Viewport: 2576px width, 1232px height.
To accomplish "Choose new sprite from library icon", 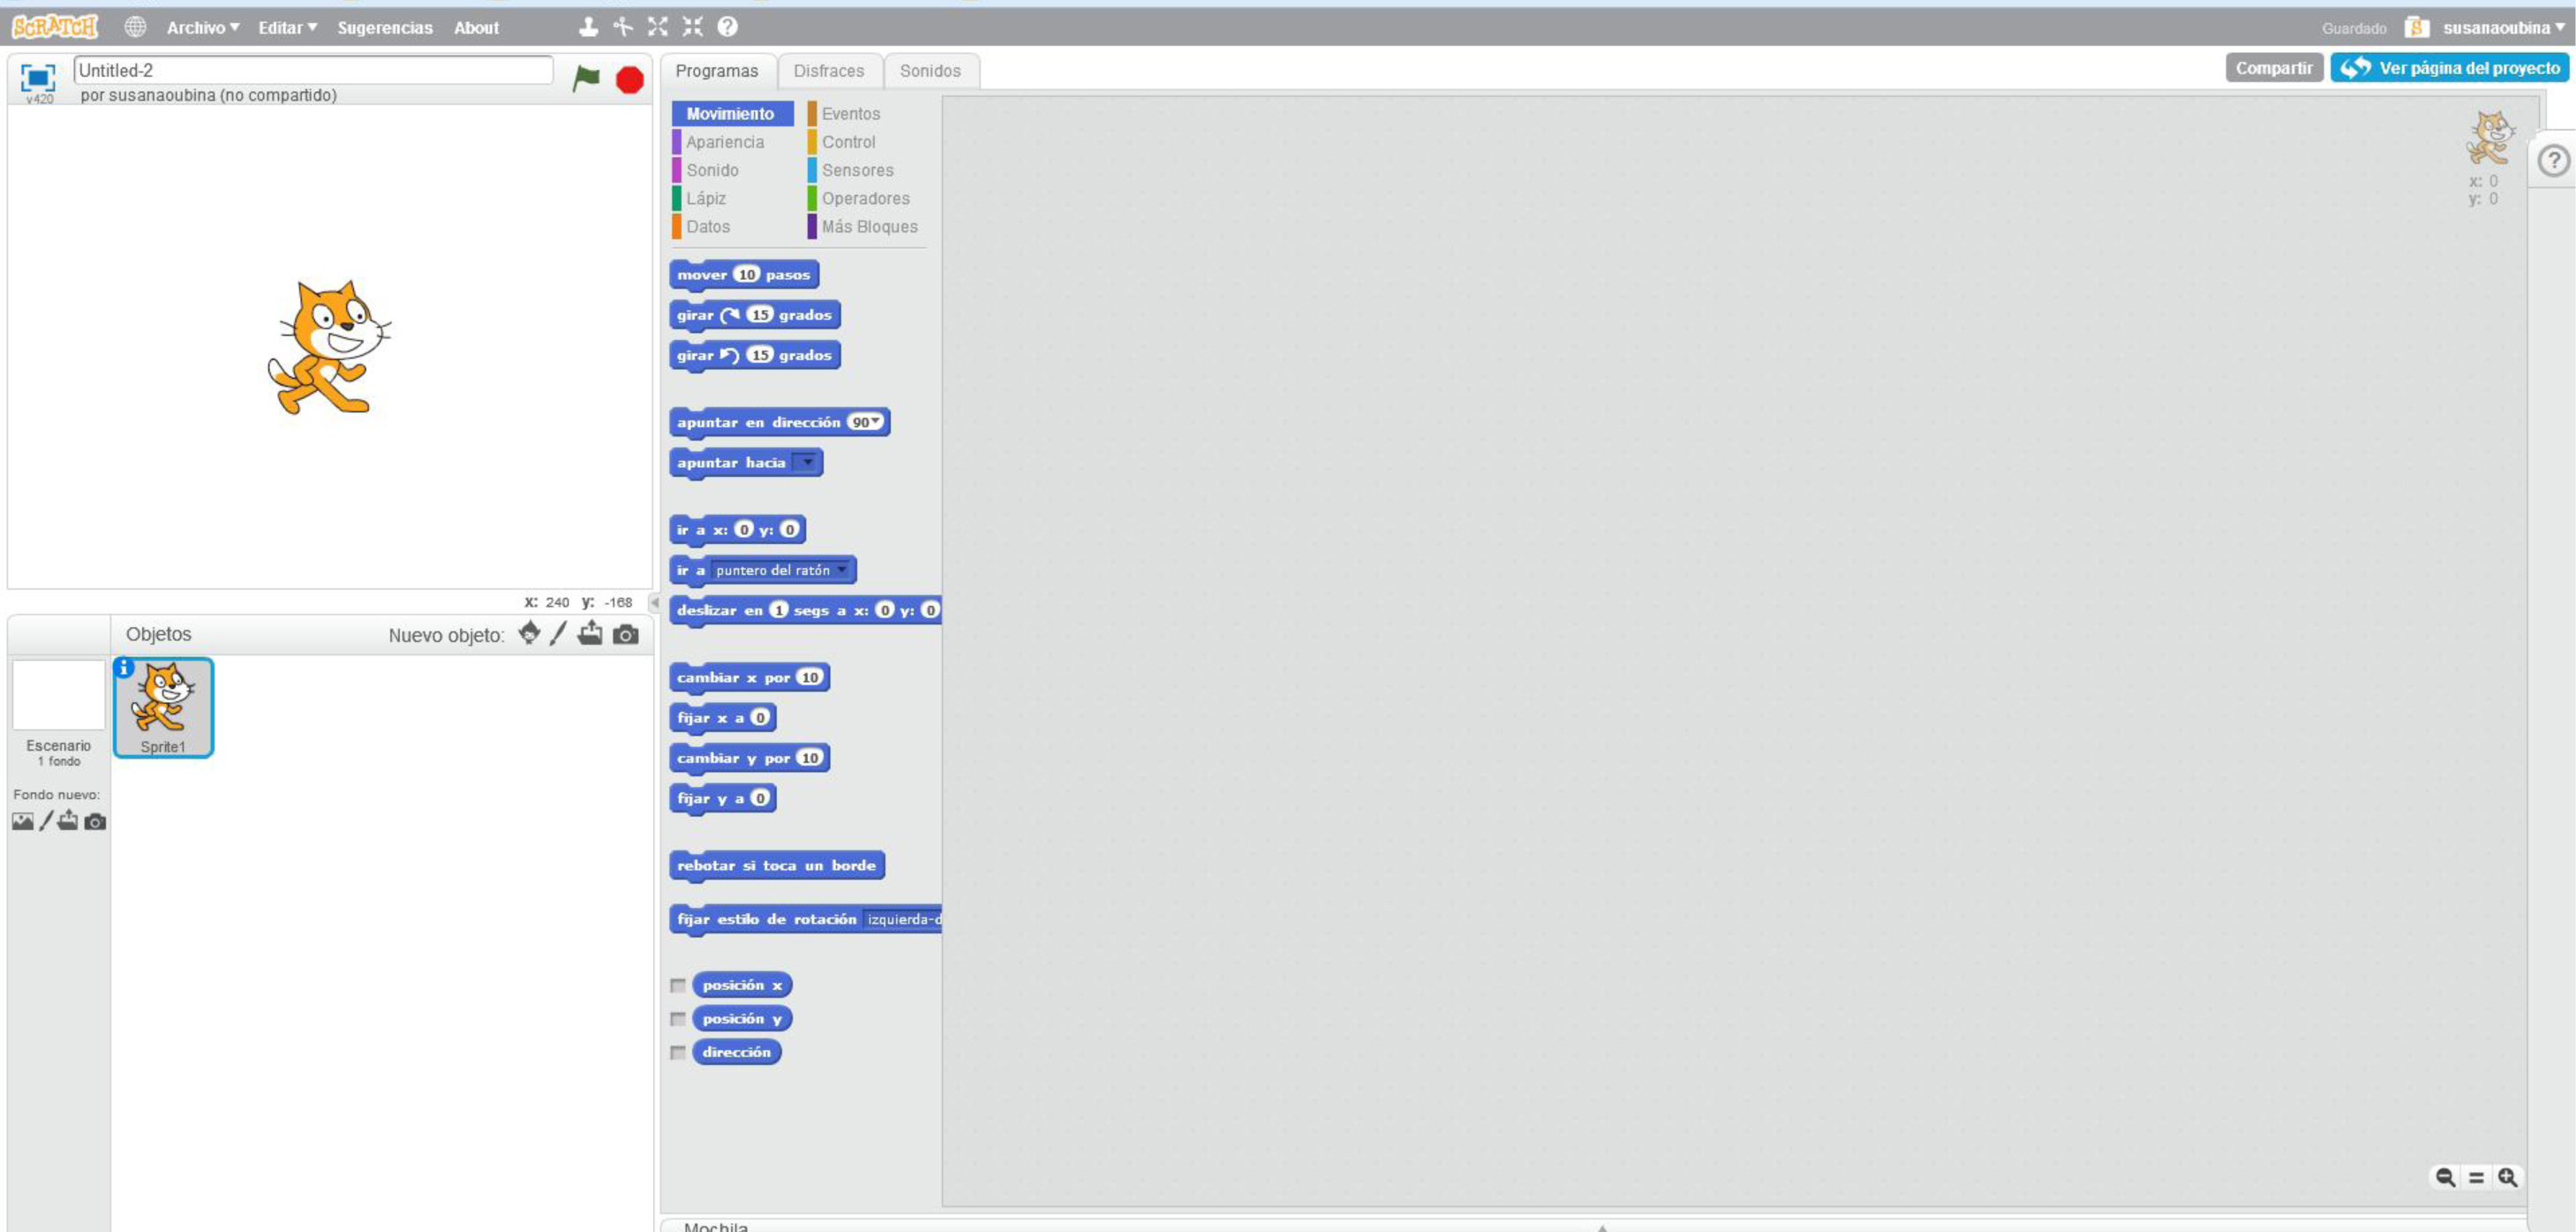I will pyautogui.click(x=529, y=633).
